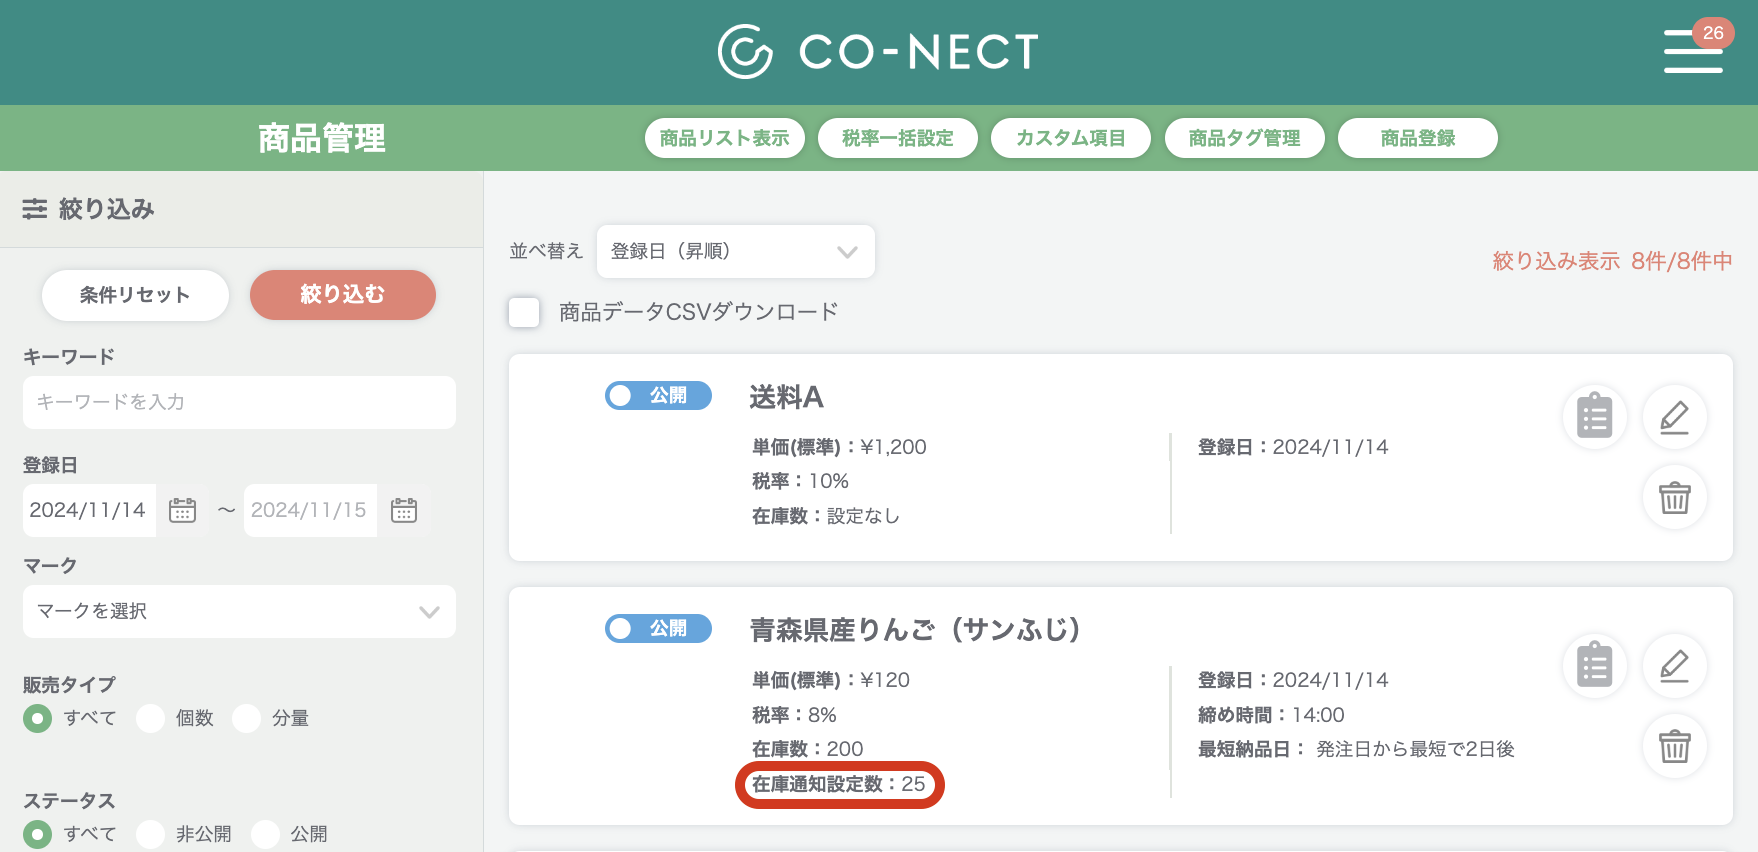
Task: Select ステータス すべて radio button
Action: (38, 834)
